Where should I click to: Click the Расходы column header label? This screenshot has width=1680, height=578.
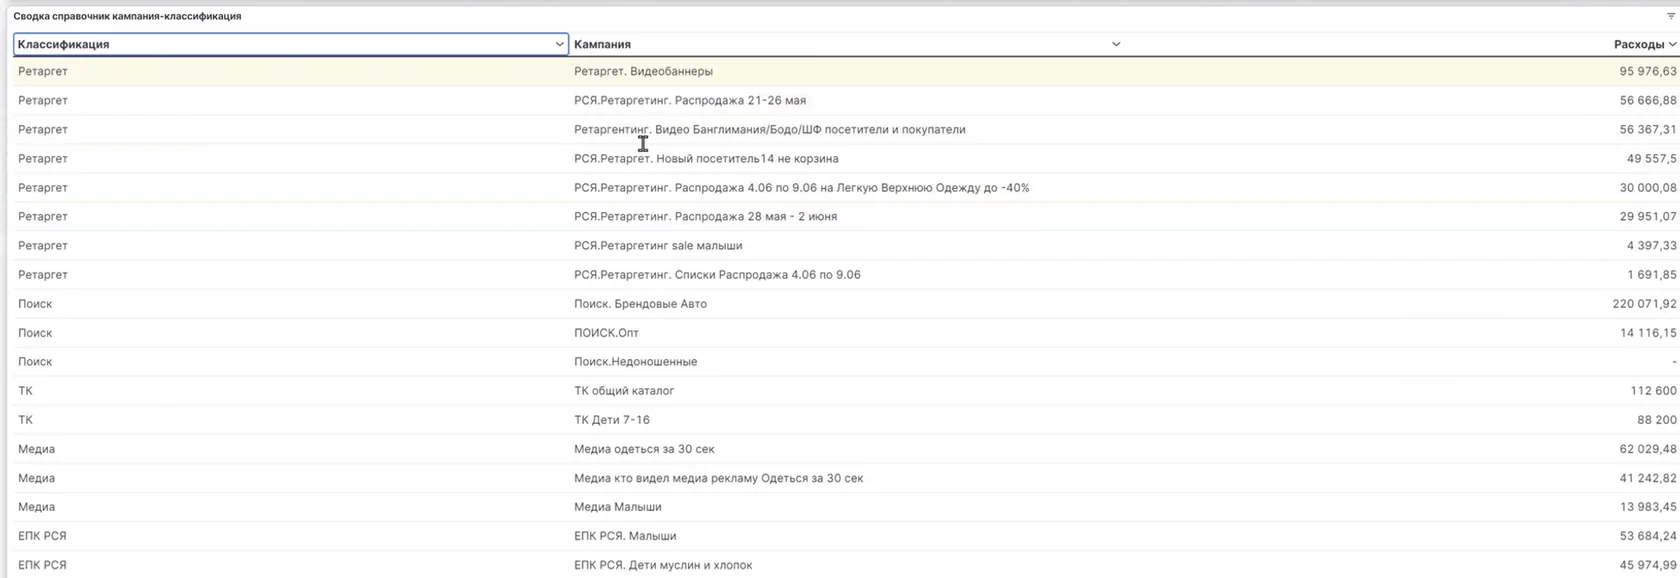click(x=1639, y=44)
